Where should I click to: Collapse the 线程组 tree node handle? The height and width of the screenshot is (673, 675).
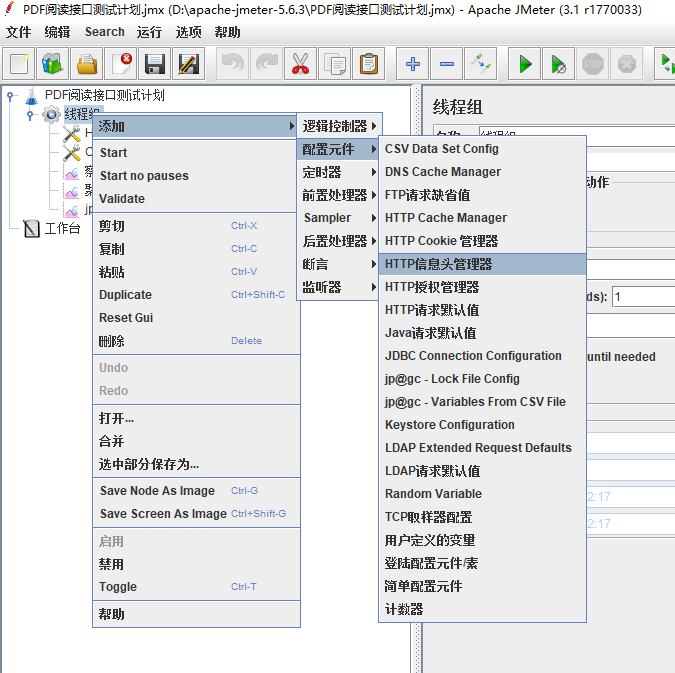coord(31,115)
